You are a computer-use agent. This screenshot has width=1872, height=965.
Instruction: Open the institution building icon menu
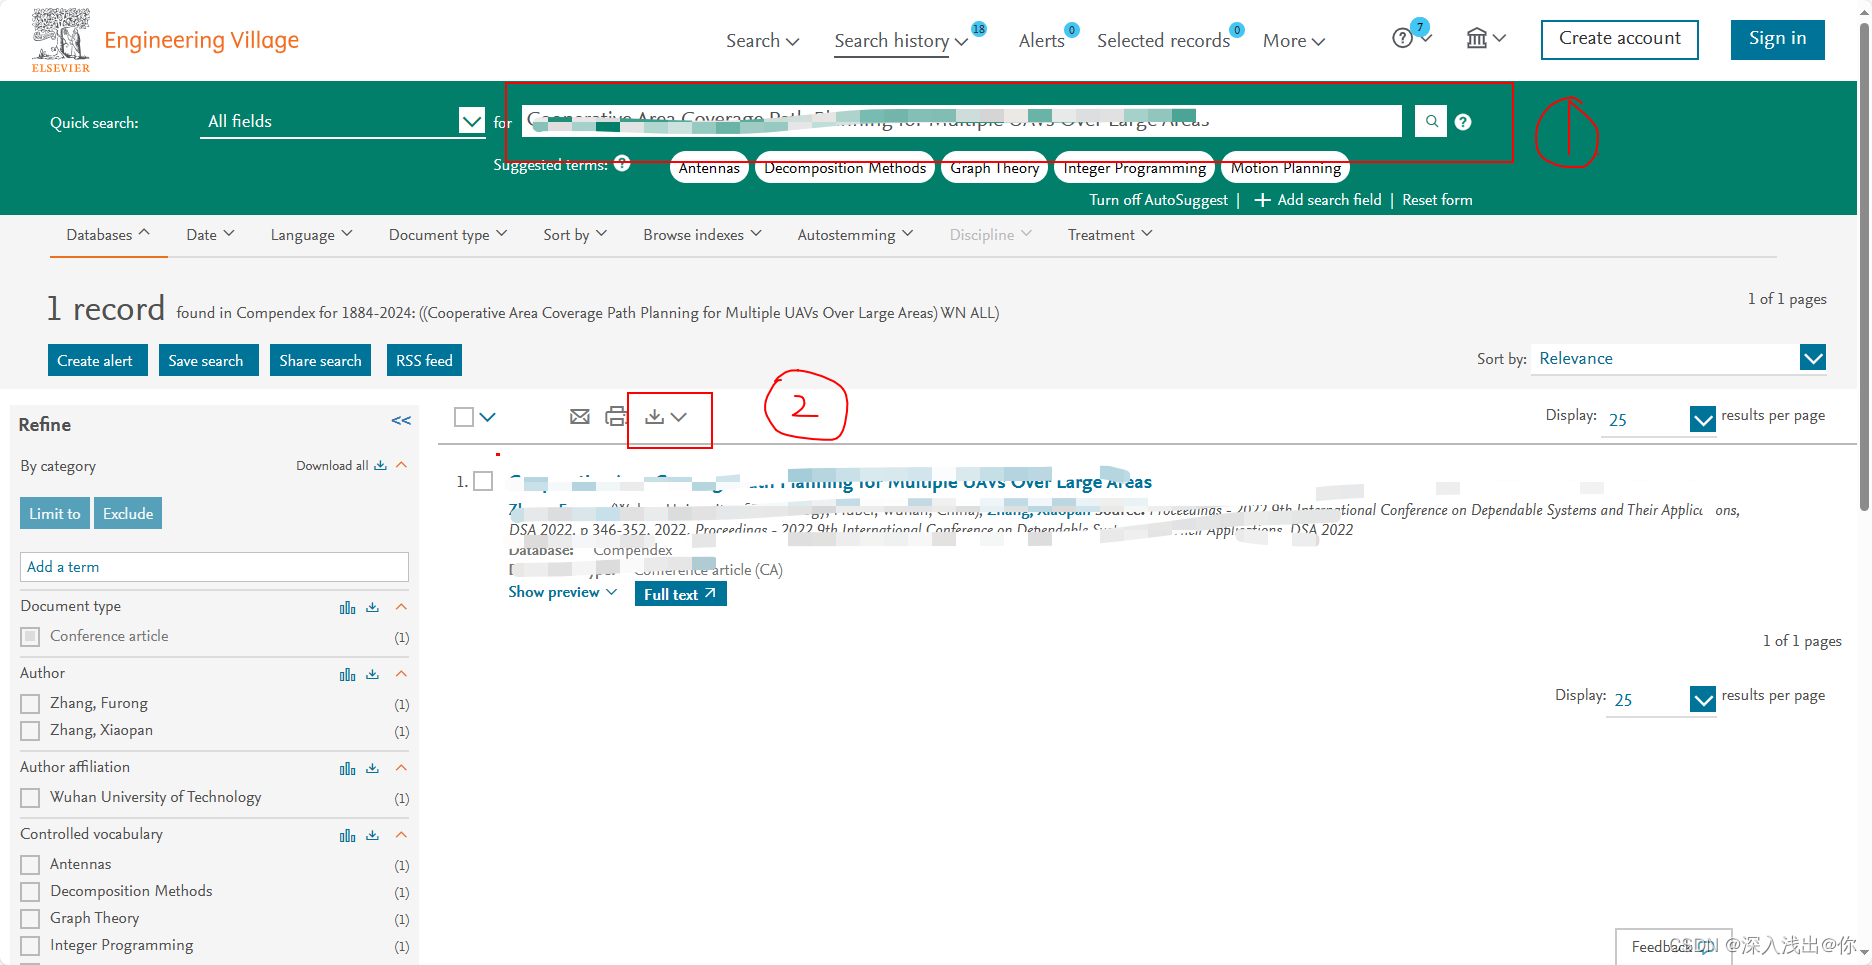1476,38
